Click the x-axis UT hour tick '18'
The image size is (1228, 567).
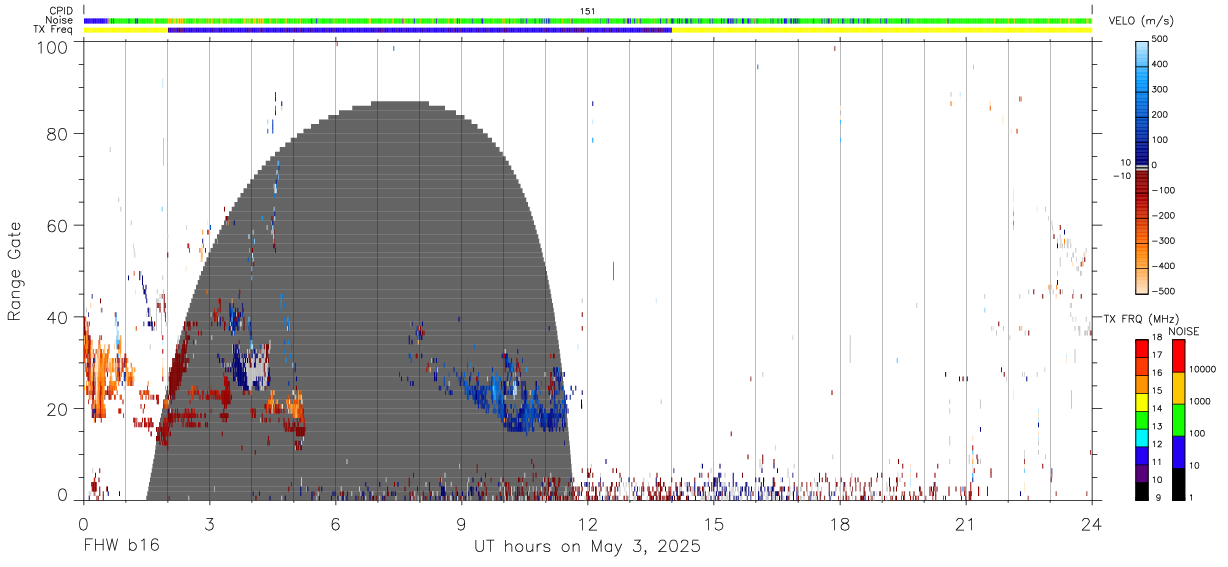[840, 524]
